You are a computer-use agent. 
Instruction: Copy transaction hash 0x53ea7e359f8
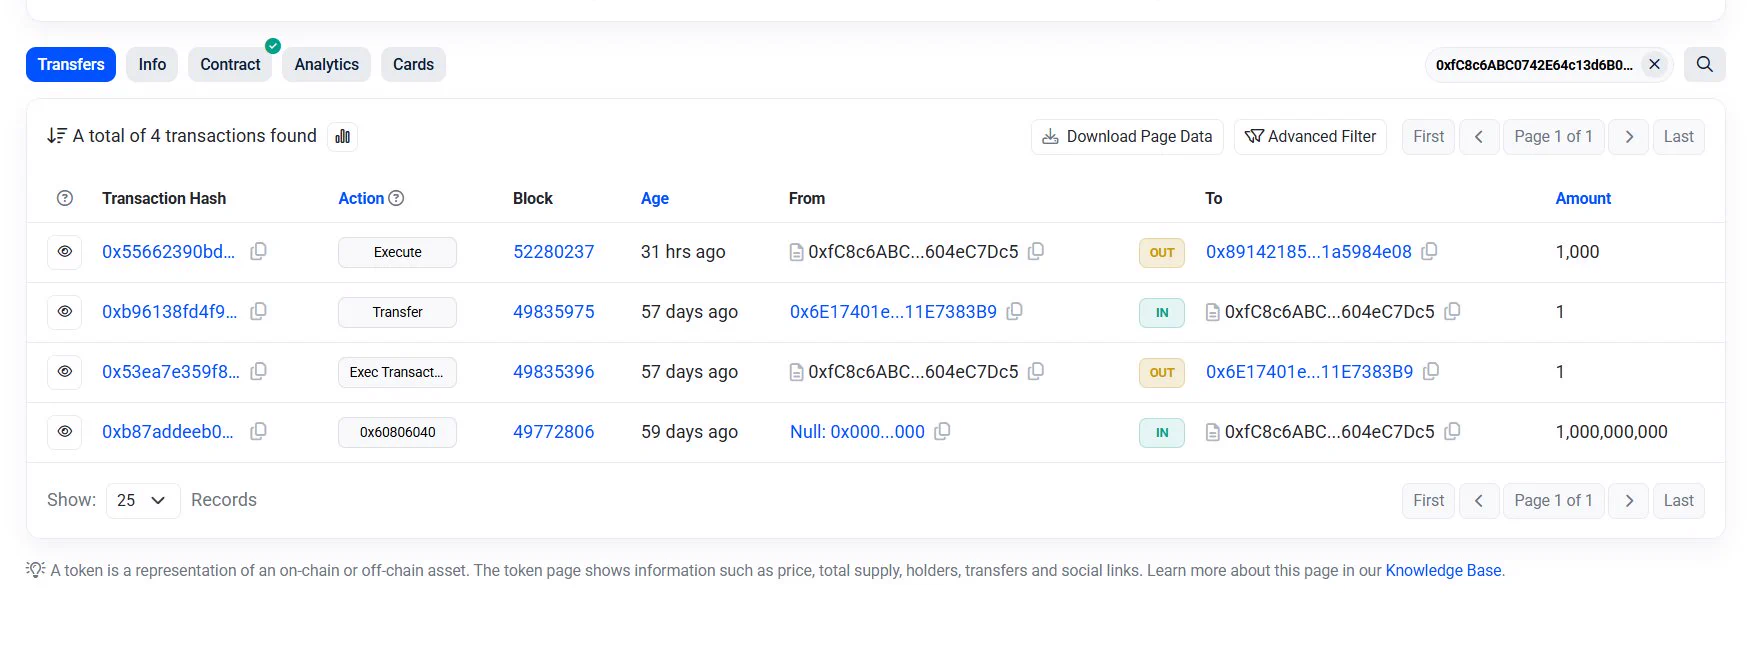(258, 371)
